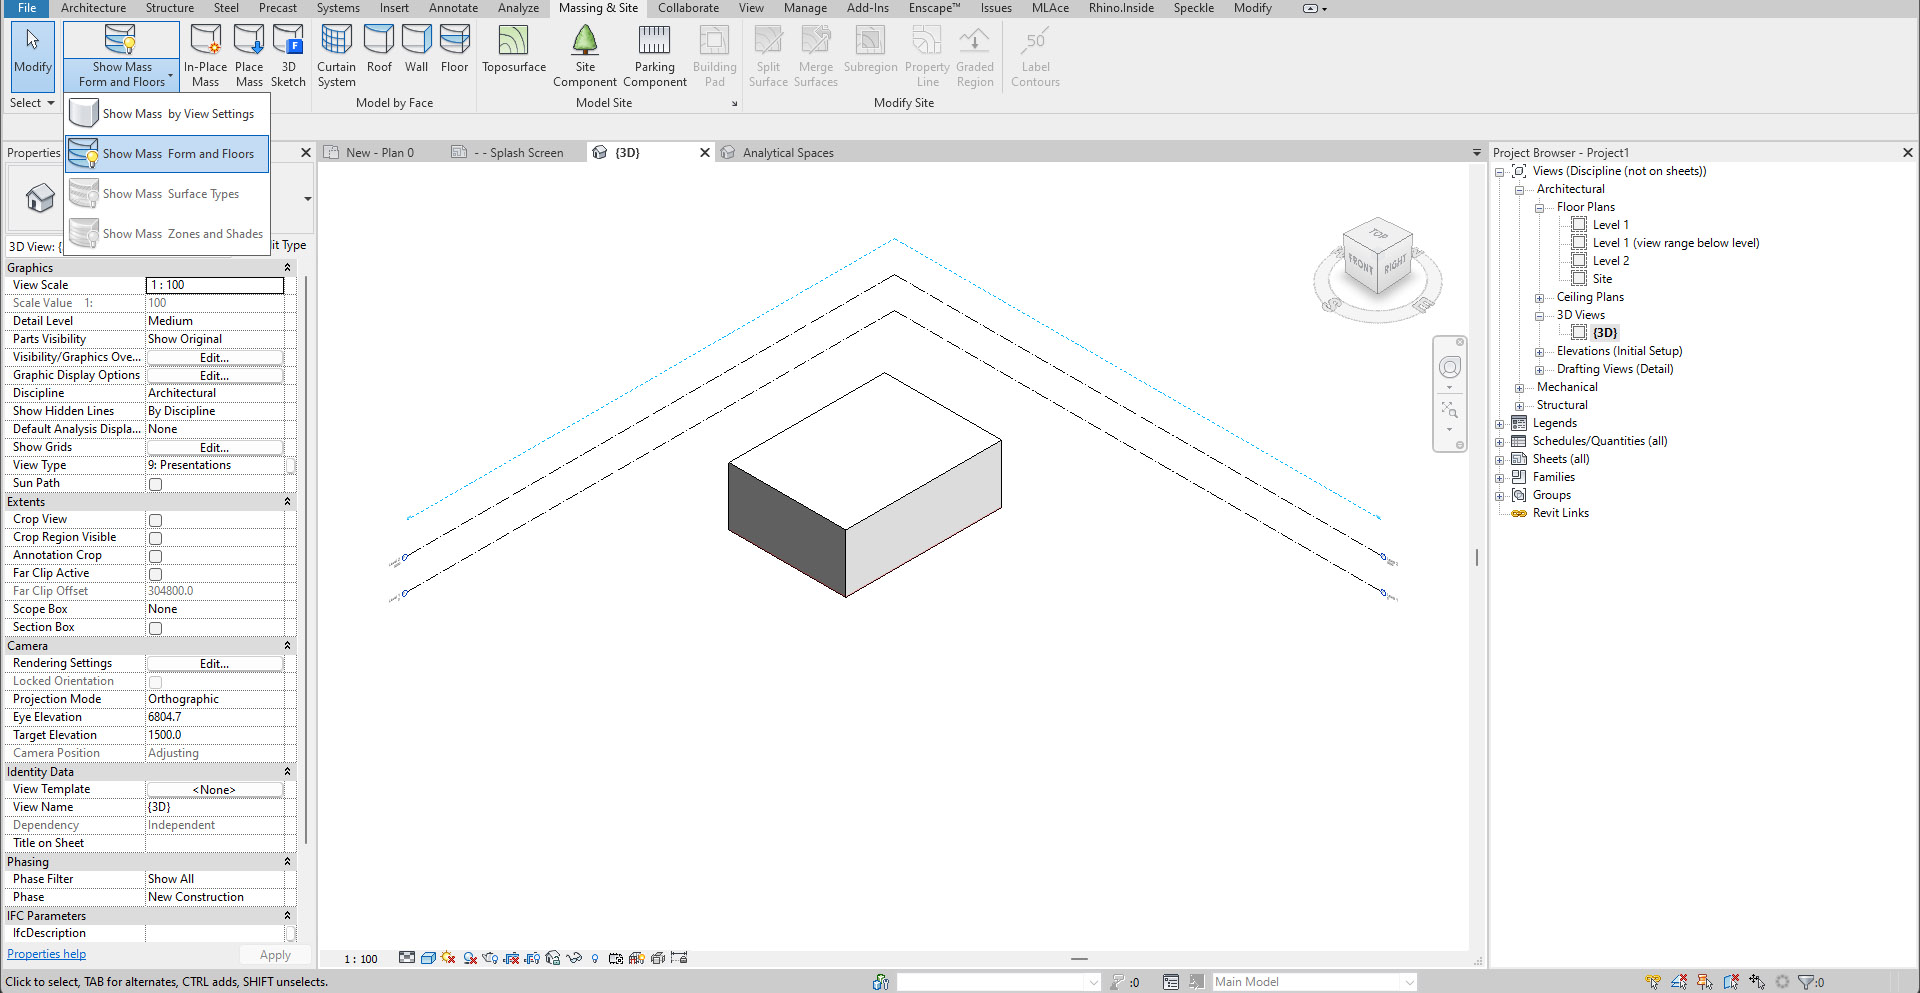Switch to the Annotate ribbon tab

pyautogui.click(x=453, y=8)
